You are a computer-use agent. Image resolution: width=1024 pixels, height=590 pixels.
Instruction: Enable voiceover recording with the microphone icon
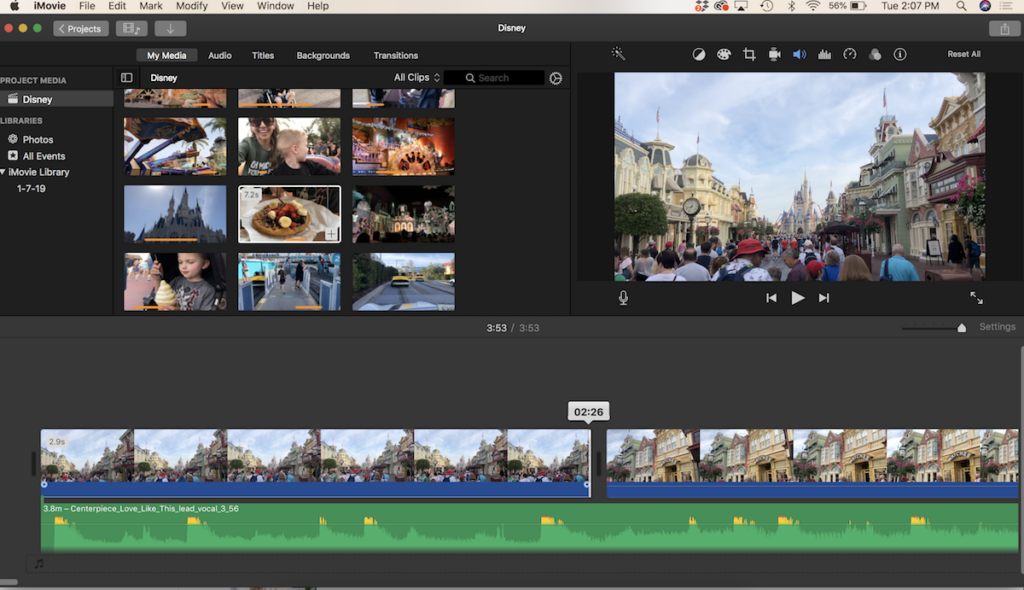point(622,297)
